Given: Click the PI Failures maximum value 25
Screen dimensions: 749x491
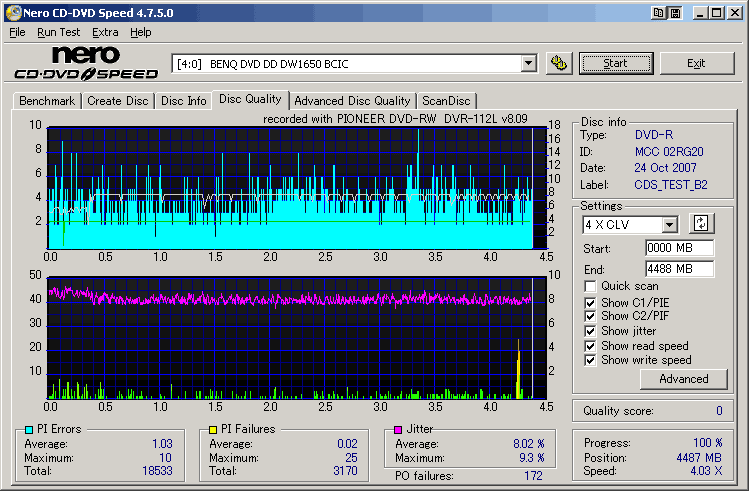Looking at the screenshot, I should click(x=351, y=458).
